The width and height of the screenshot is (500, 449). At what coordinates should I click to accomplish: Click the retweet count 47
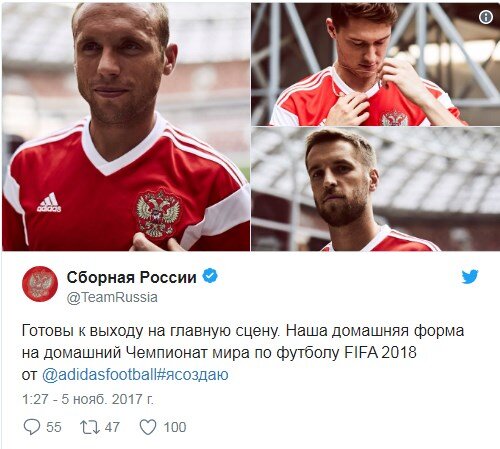(112, 427)
